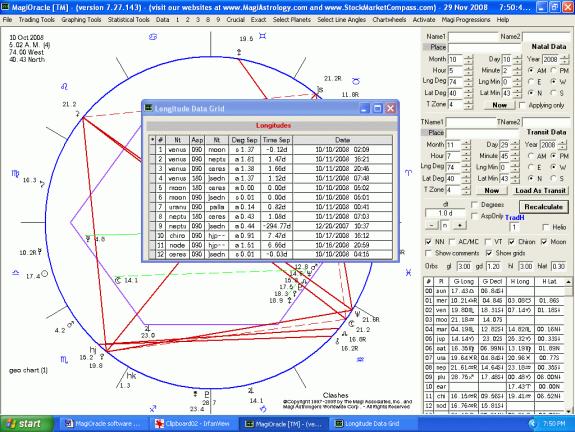Open the Magi Progressions menu

point(466,19)
